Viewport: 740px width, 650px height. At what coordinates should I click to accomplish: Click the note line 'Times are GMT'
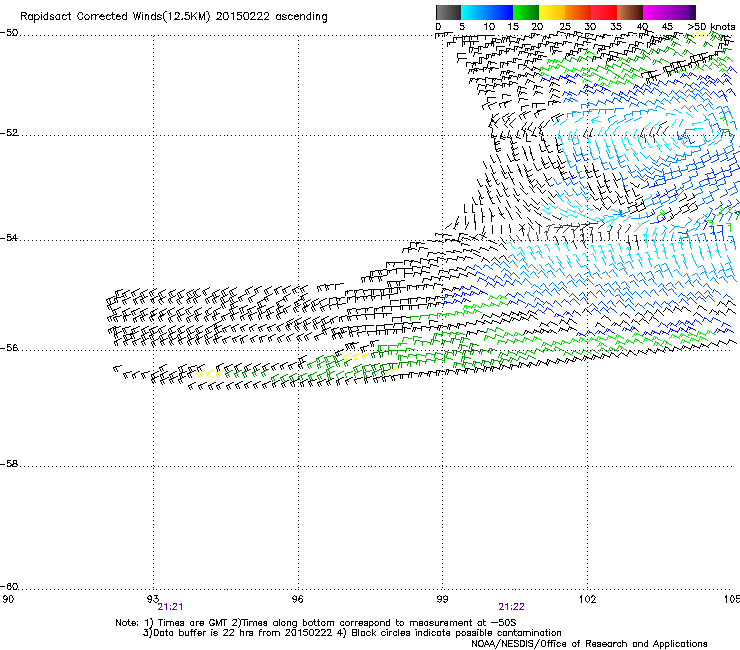tap(192, 623)
